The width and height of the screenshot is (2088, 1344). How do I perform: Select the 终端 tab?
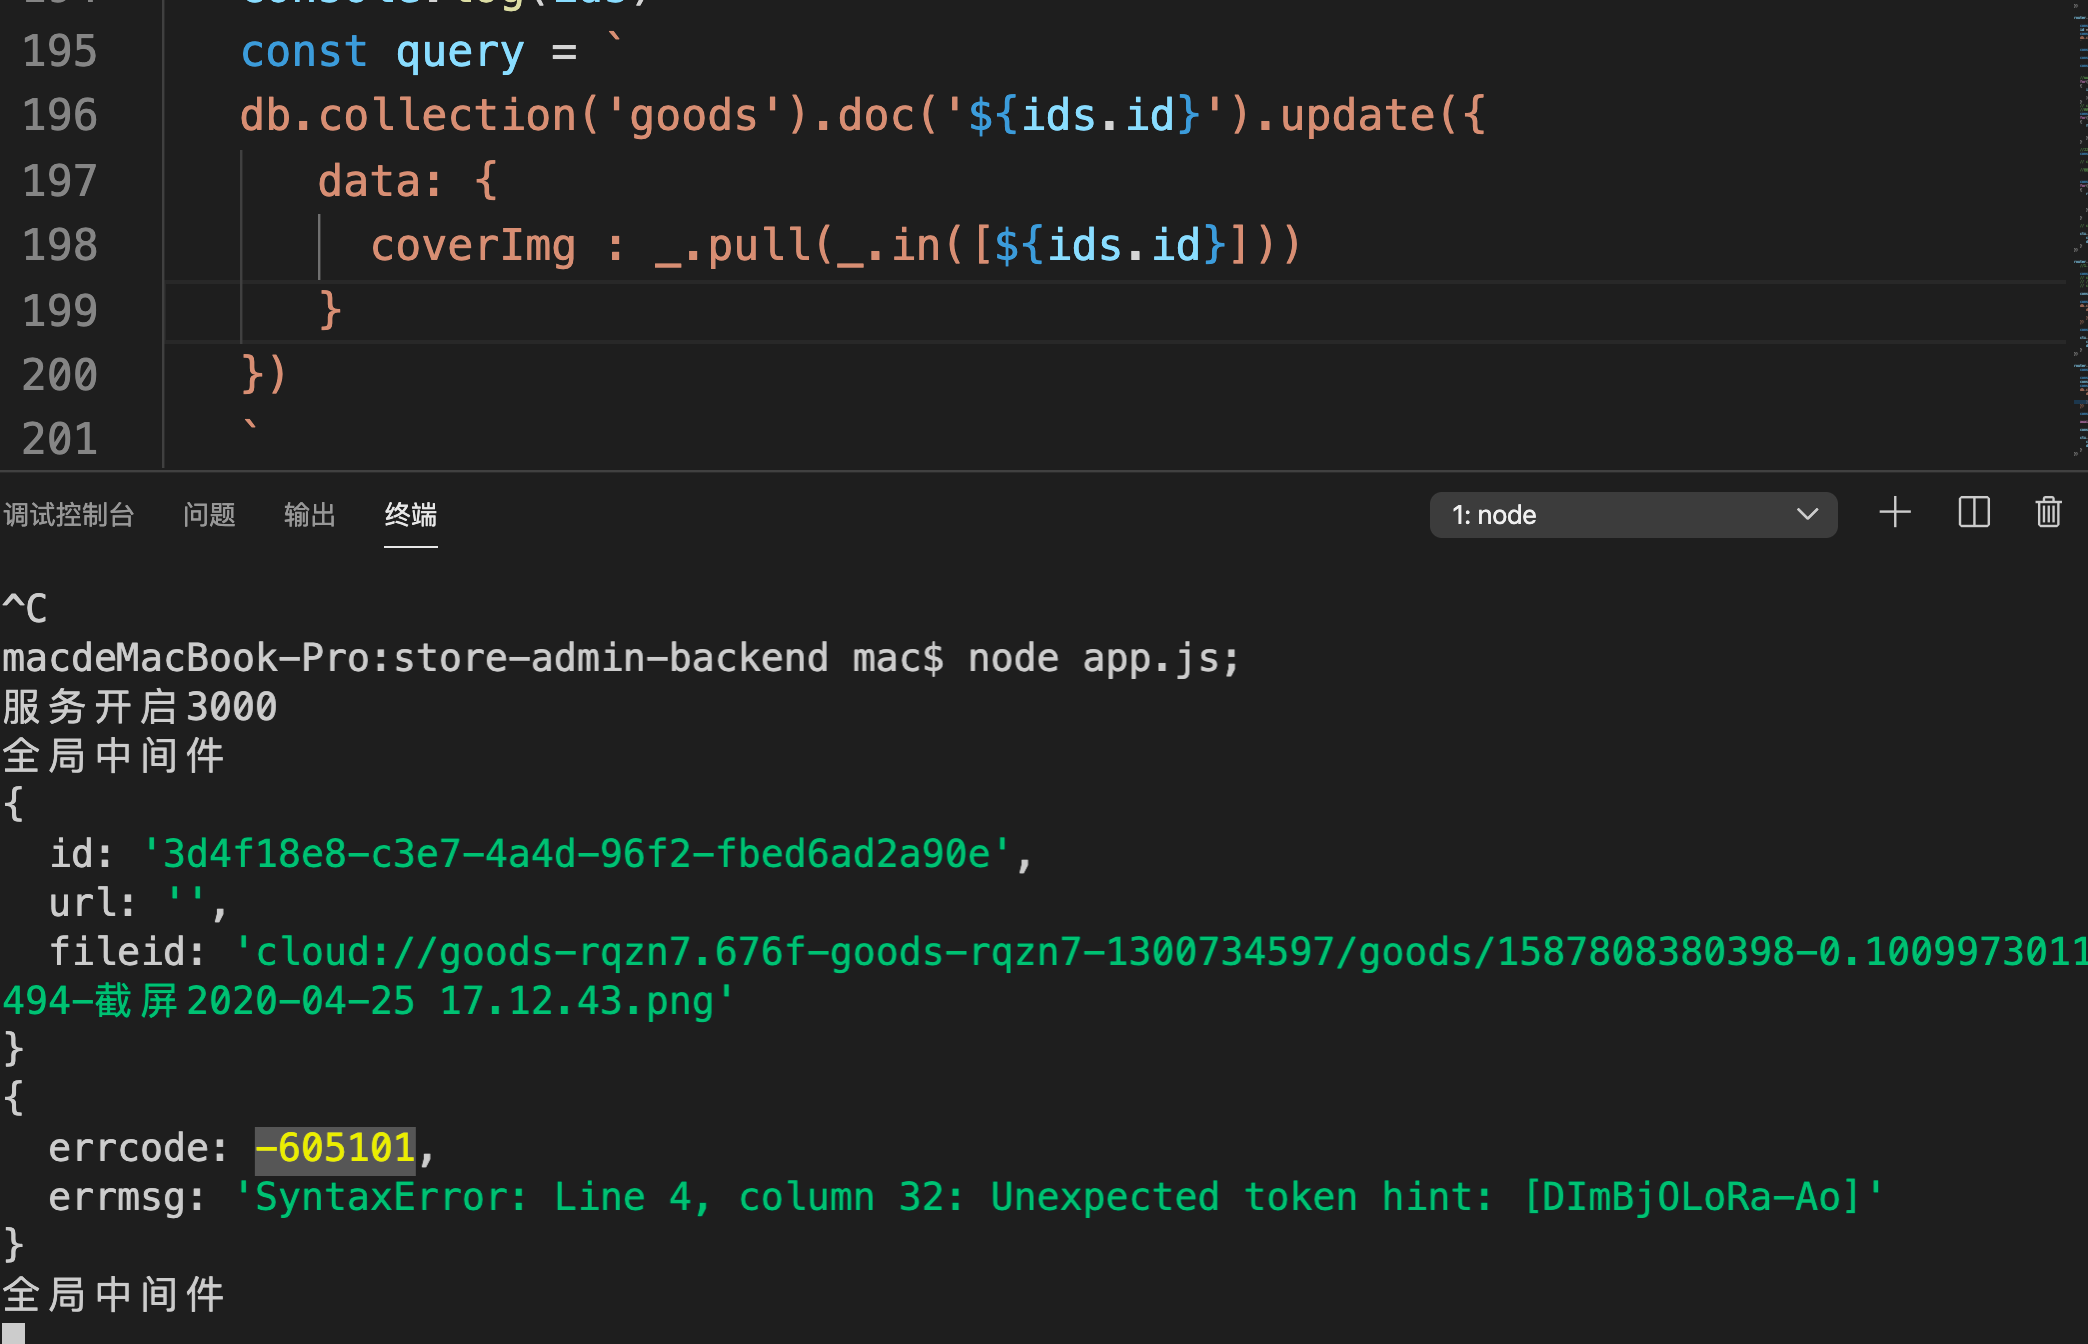point(410,515)
